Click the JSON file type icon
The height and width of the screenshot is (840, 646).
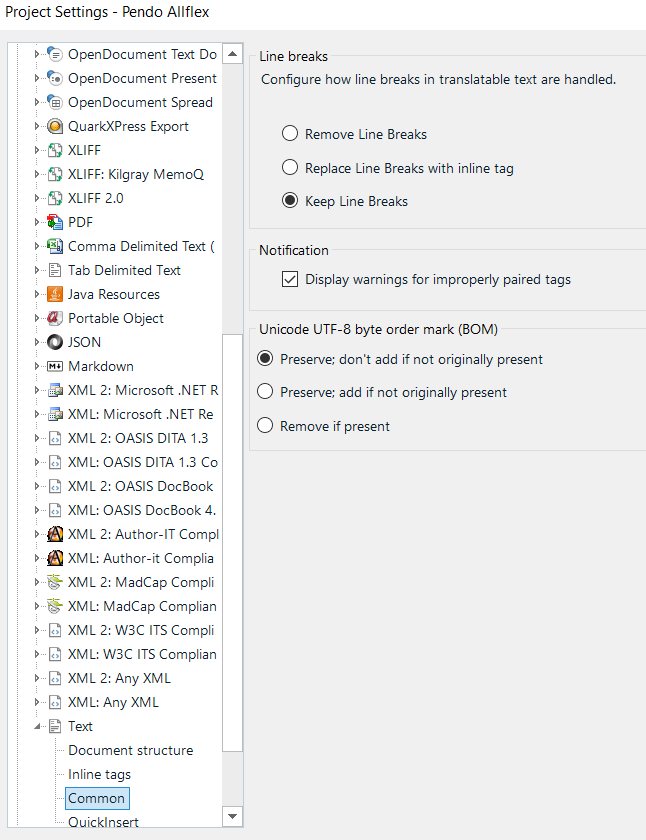55,342
